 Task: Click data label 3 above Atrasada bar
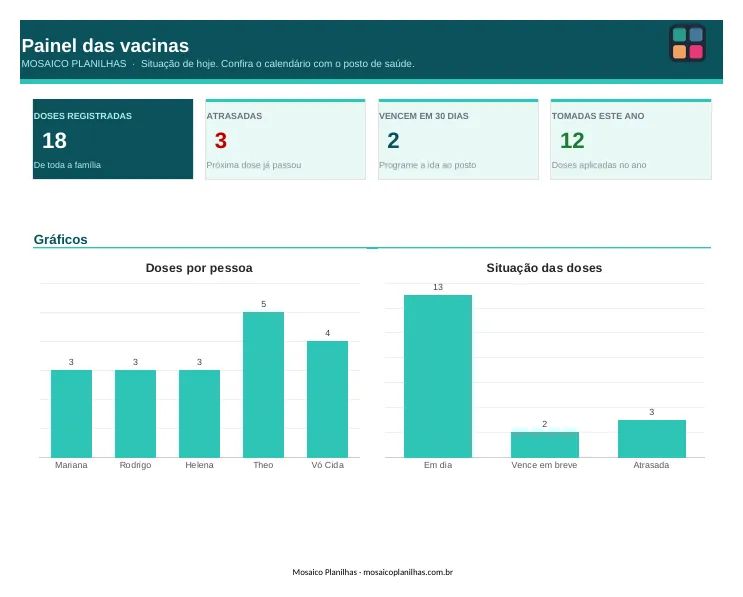tap(652, 412)
